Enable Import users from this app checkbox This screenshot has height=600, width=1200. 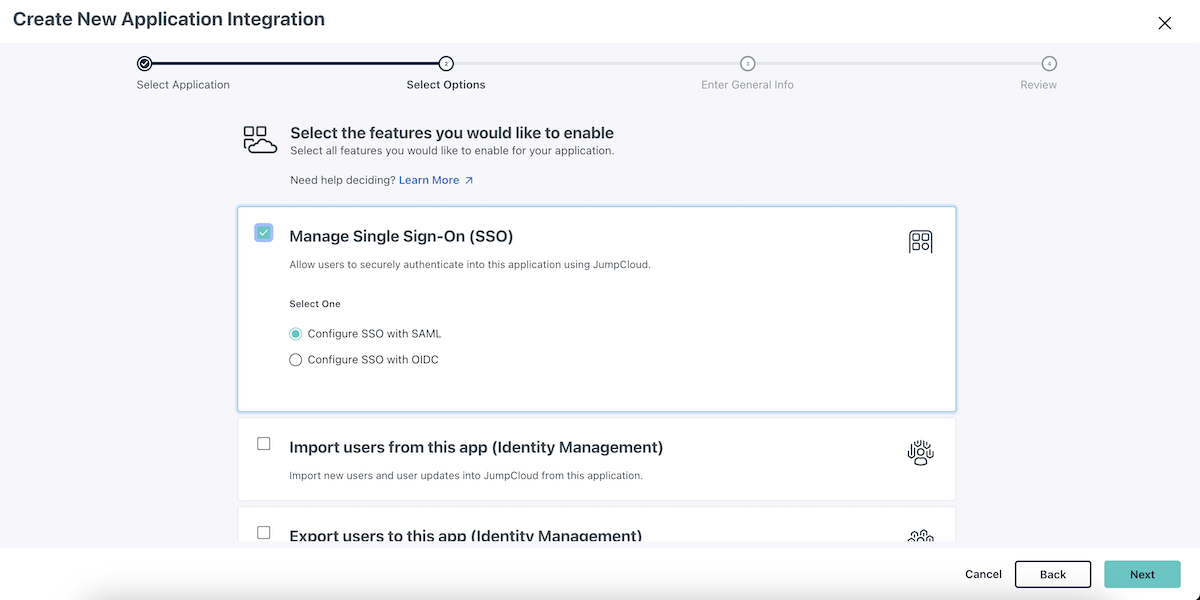pyautogui.click(x=264, y=444)
